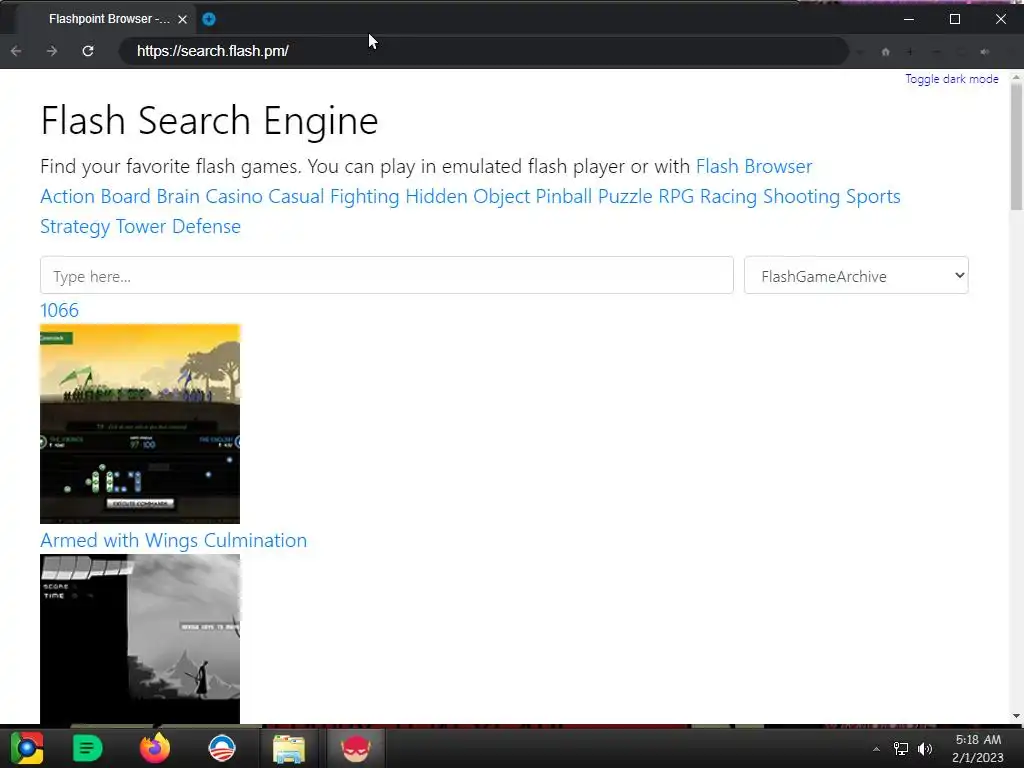The width and height of the screenshot is (1024, 768).
Task: Click the scrollbar down arrow
Action: (1016, 716)
